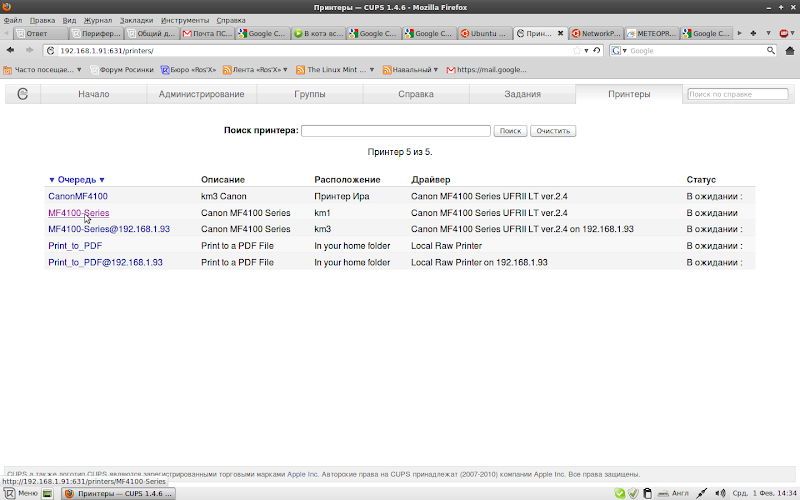Focus the Поиск принтера input field
This screenshot has height=500, width=800.
[x=396, y=131]
